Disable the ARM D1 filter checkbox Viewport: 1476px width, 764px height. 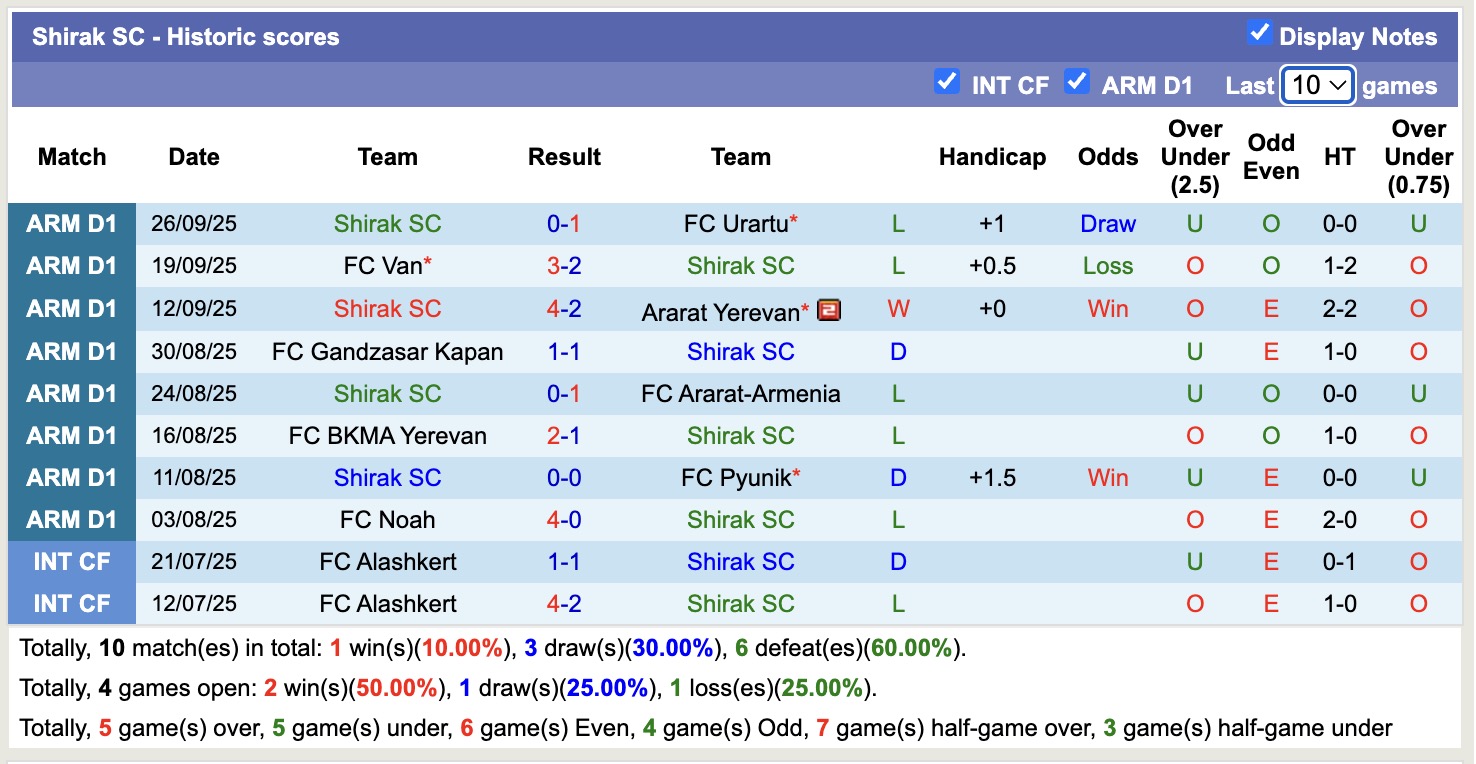[x=1077, y=82]
